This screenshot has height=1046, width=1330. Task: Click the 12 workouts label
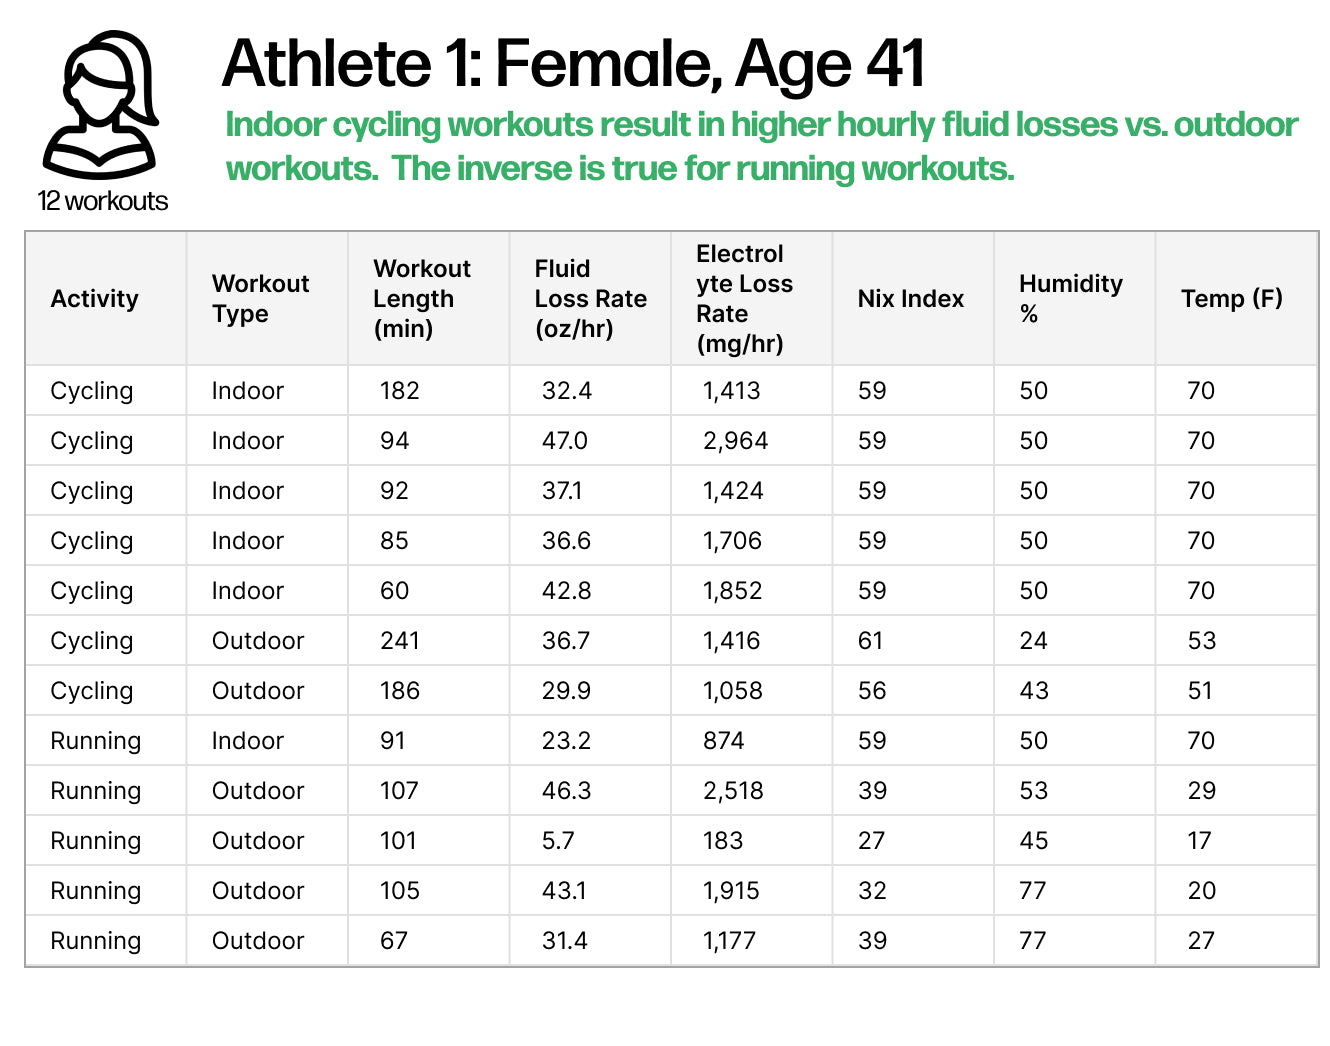(x=102, y=201)
